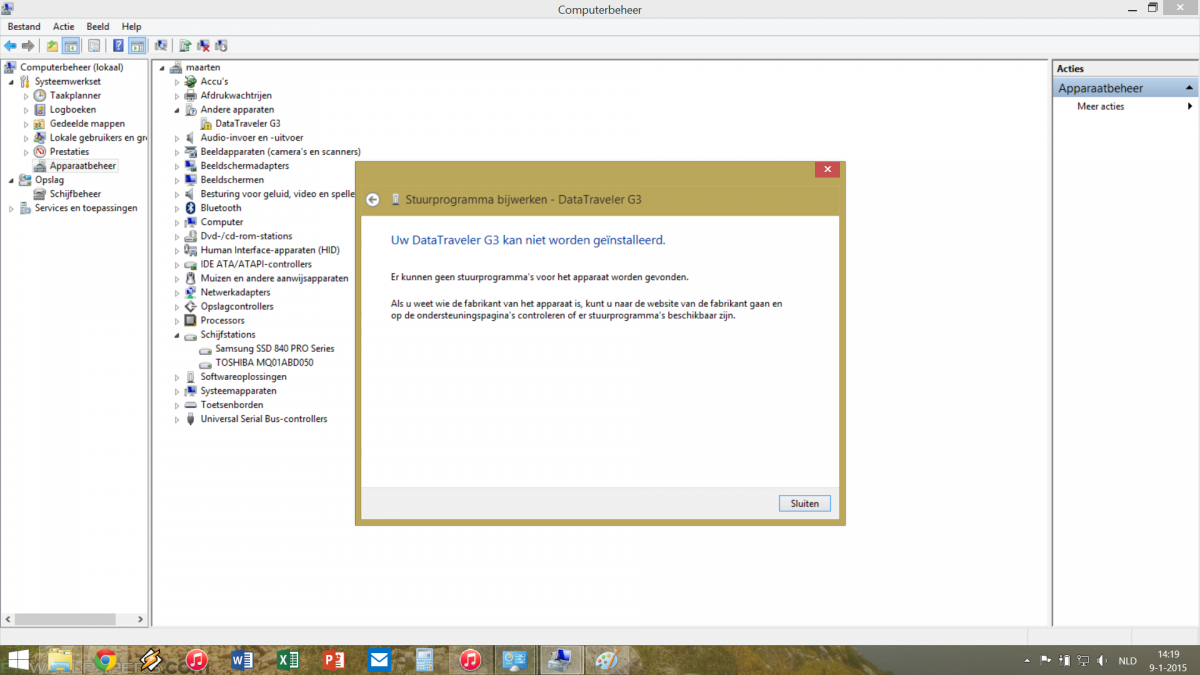The width and height of the screenshot is (1200, 675).
Task: Click the grey Forward arrow in toolbar
Action: [28, 45]
